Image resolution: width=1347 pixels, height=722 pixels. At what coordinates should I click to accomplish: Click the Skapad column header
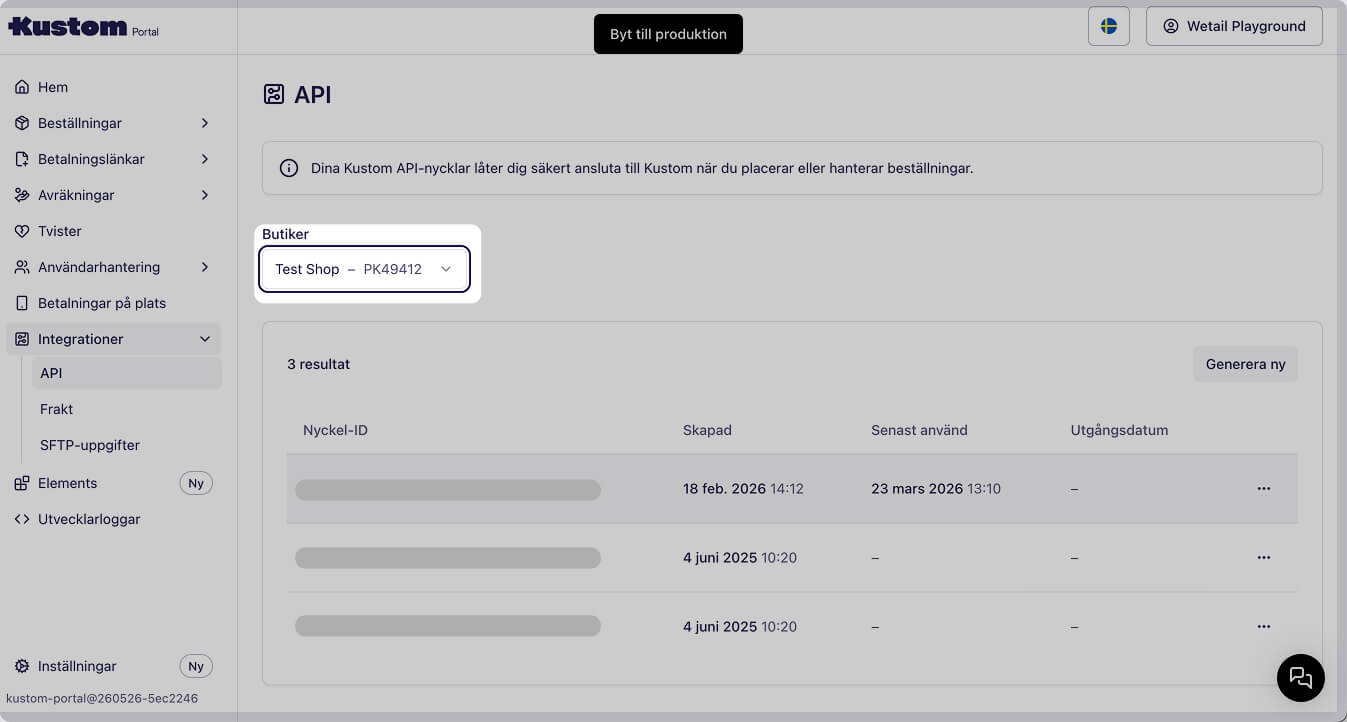[x=707, y=430]
